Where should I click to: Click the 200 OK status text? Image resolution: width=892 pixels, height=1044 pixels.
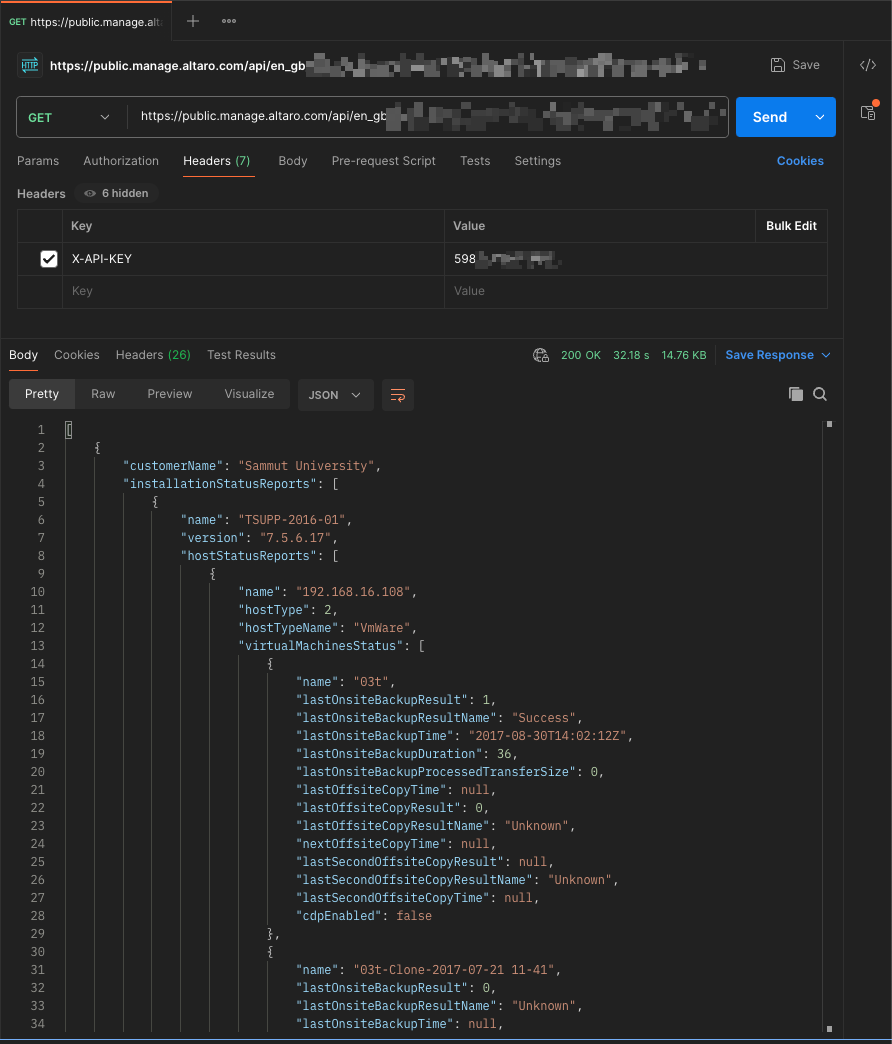click(x=580, y=356)
